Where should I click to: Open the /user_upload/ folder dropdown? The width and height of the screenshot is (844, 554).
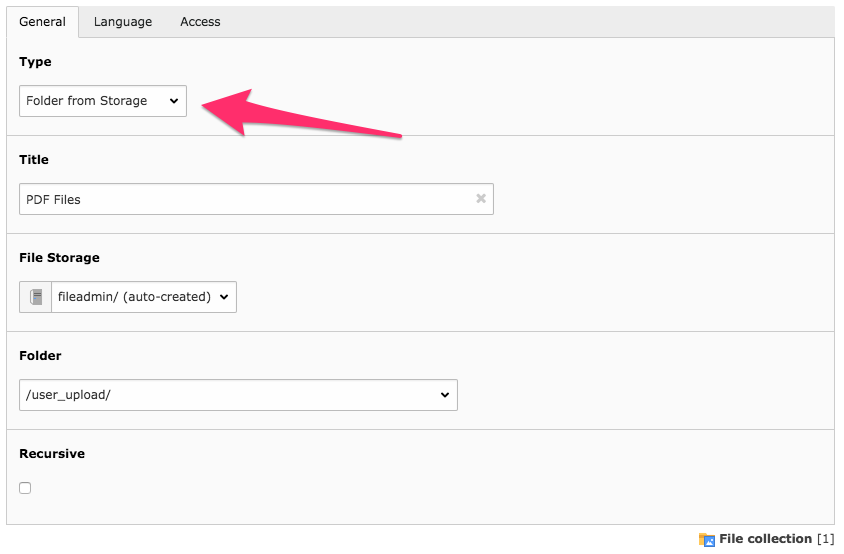pos(238,395)
